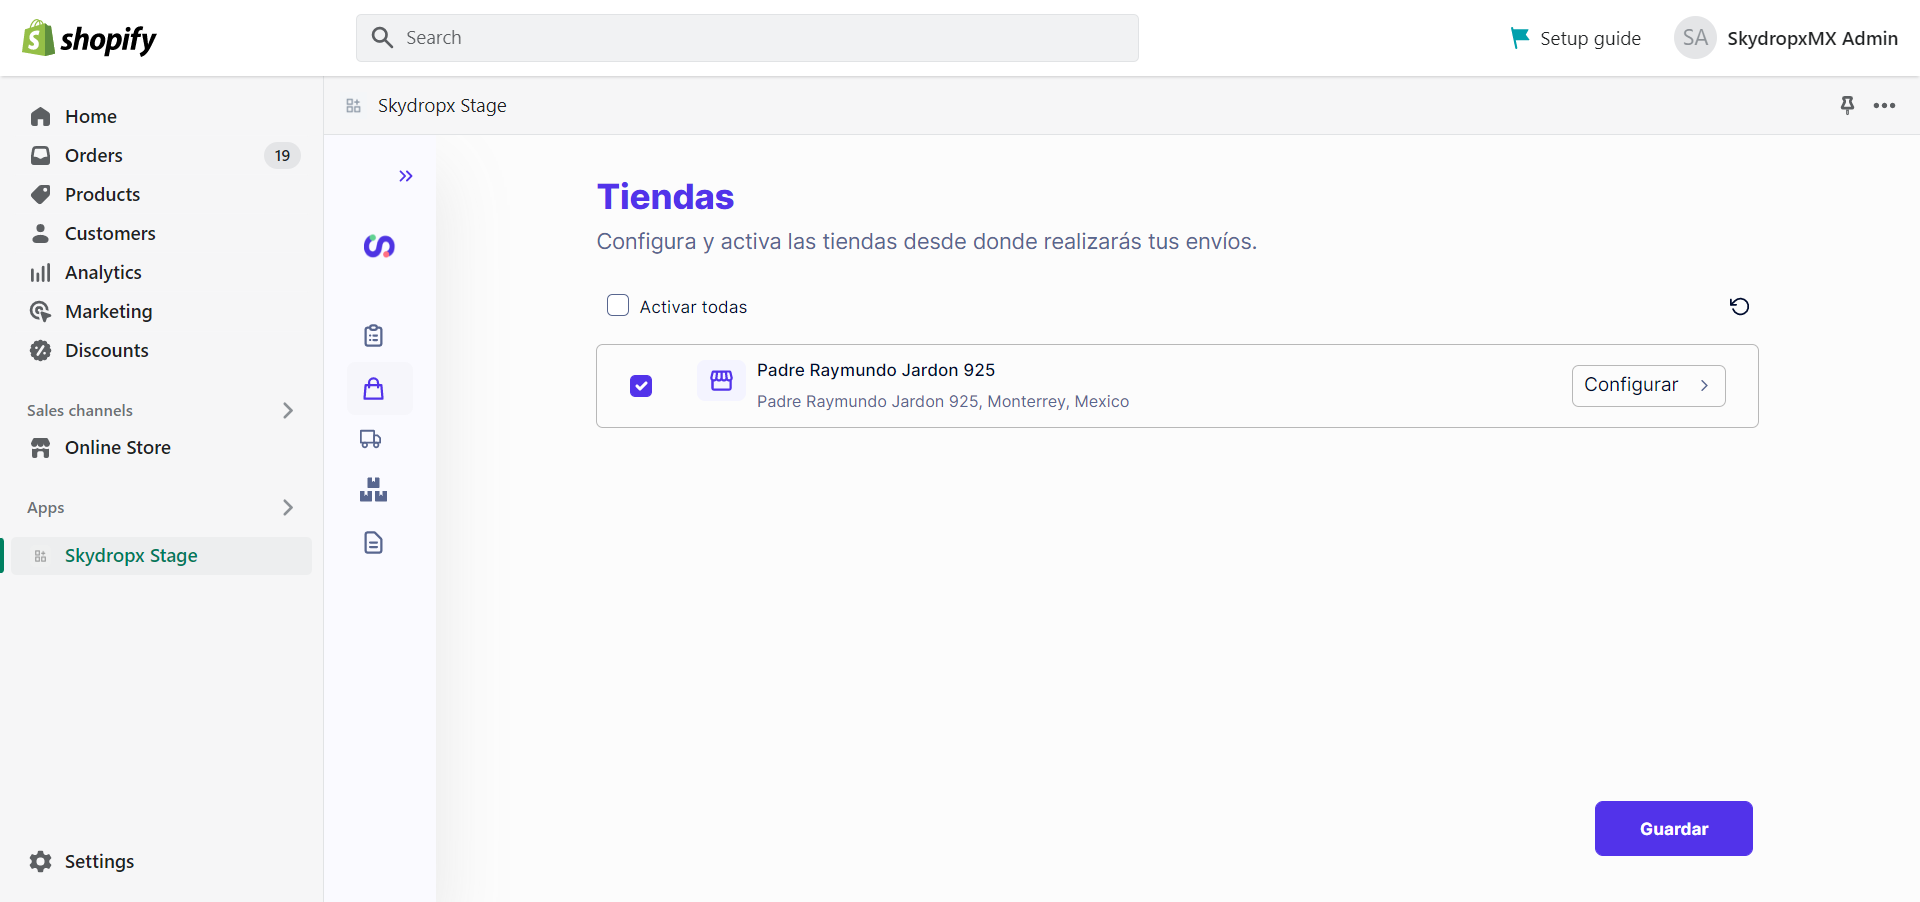Image resolution: width=1920 pixels, height=902 pixels.
Task: Open Discounts in sidebar
Action: (106, 351)
